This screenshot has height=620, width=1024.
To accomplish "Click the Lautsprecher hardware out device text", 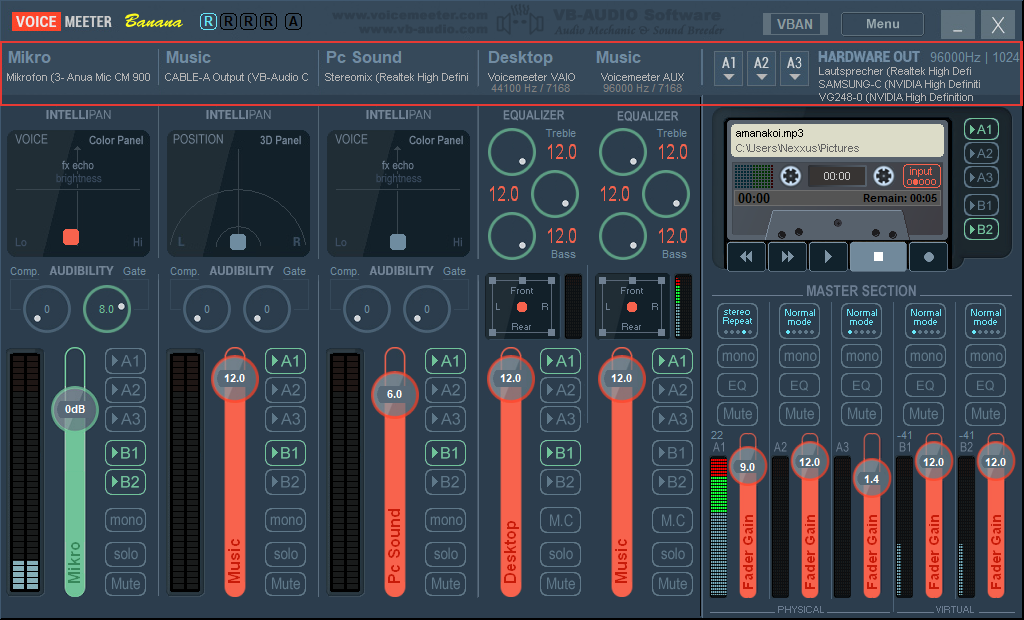I will (894, 71).
